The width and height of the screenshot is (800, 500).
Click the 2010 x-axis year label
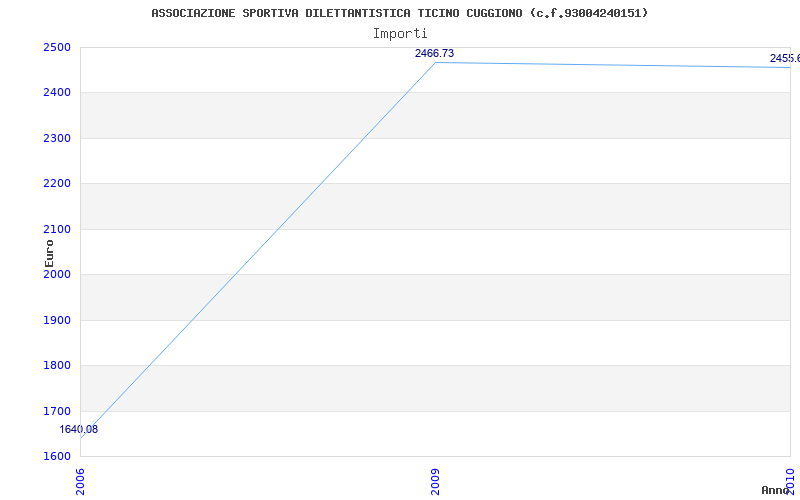(x=790, y=482)
